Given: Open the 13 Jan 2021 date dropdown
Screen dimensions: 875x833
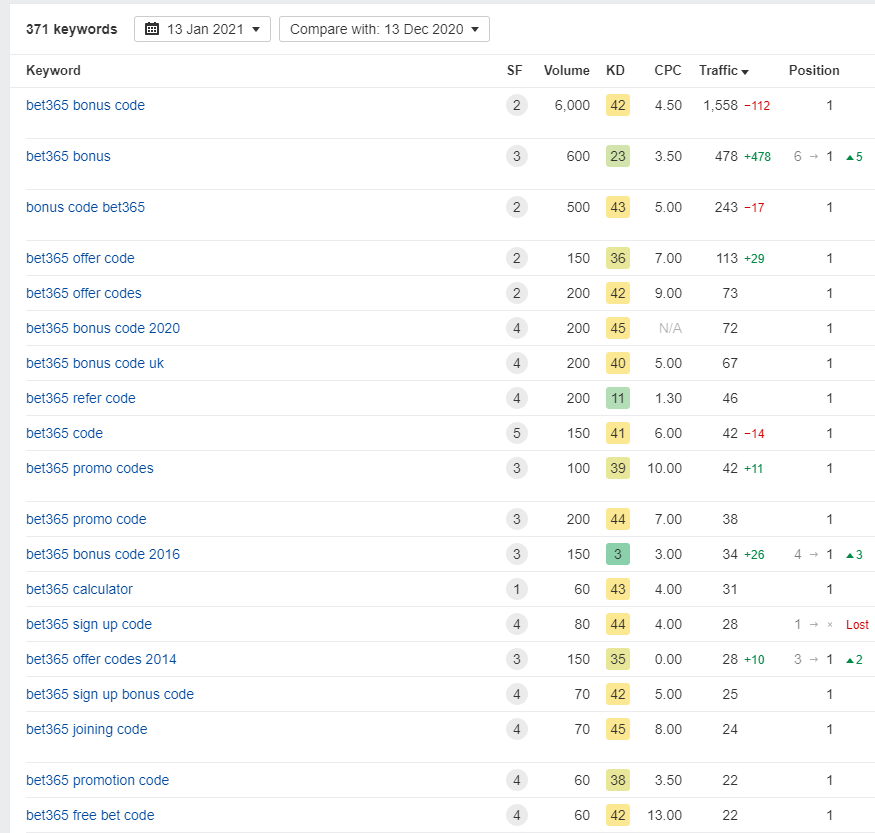Looking at the screenshot, I should coord(202,29).
